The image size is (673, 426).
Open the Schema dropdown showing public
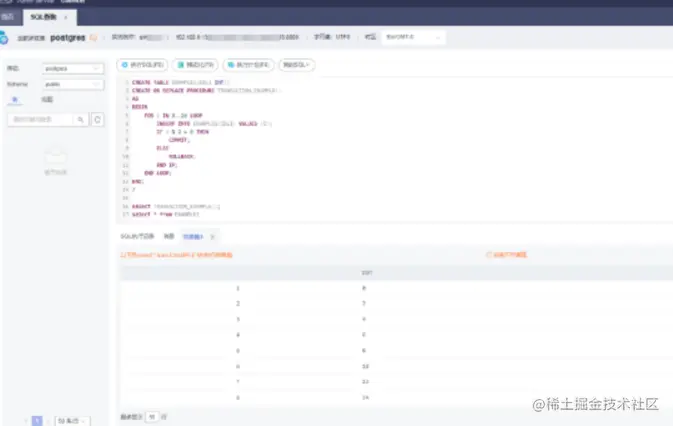[73, 85]
